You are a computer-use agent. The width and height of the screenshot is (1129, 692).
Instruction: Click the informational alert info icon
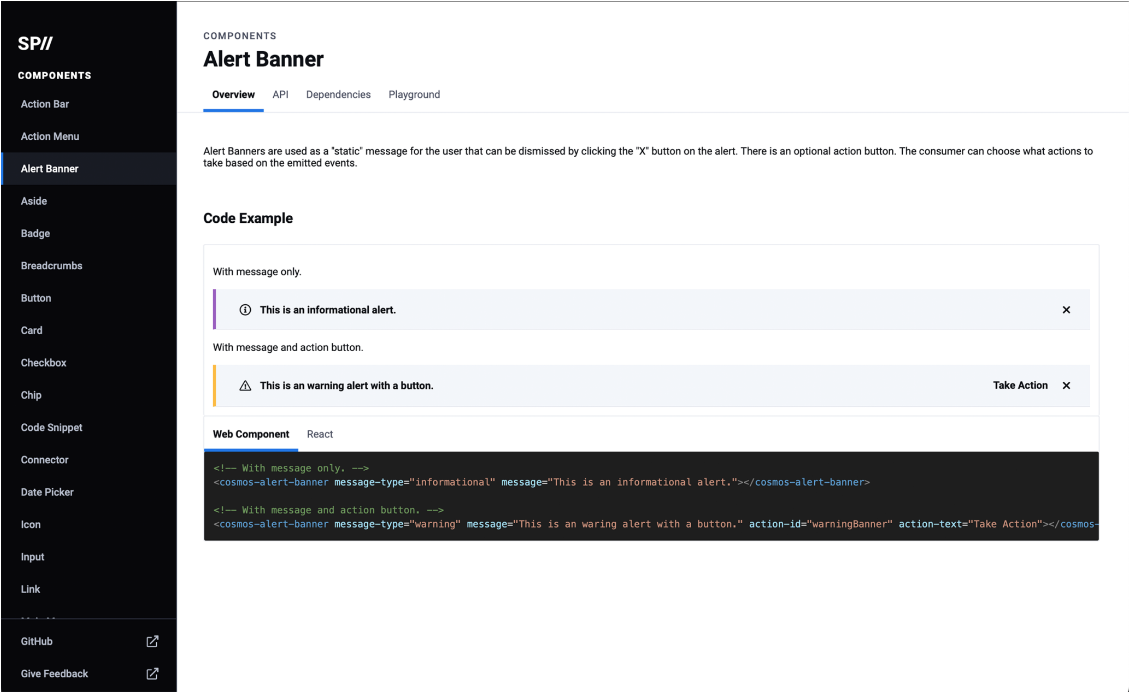(245, 310)
